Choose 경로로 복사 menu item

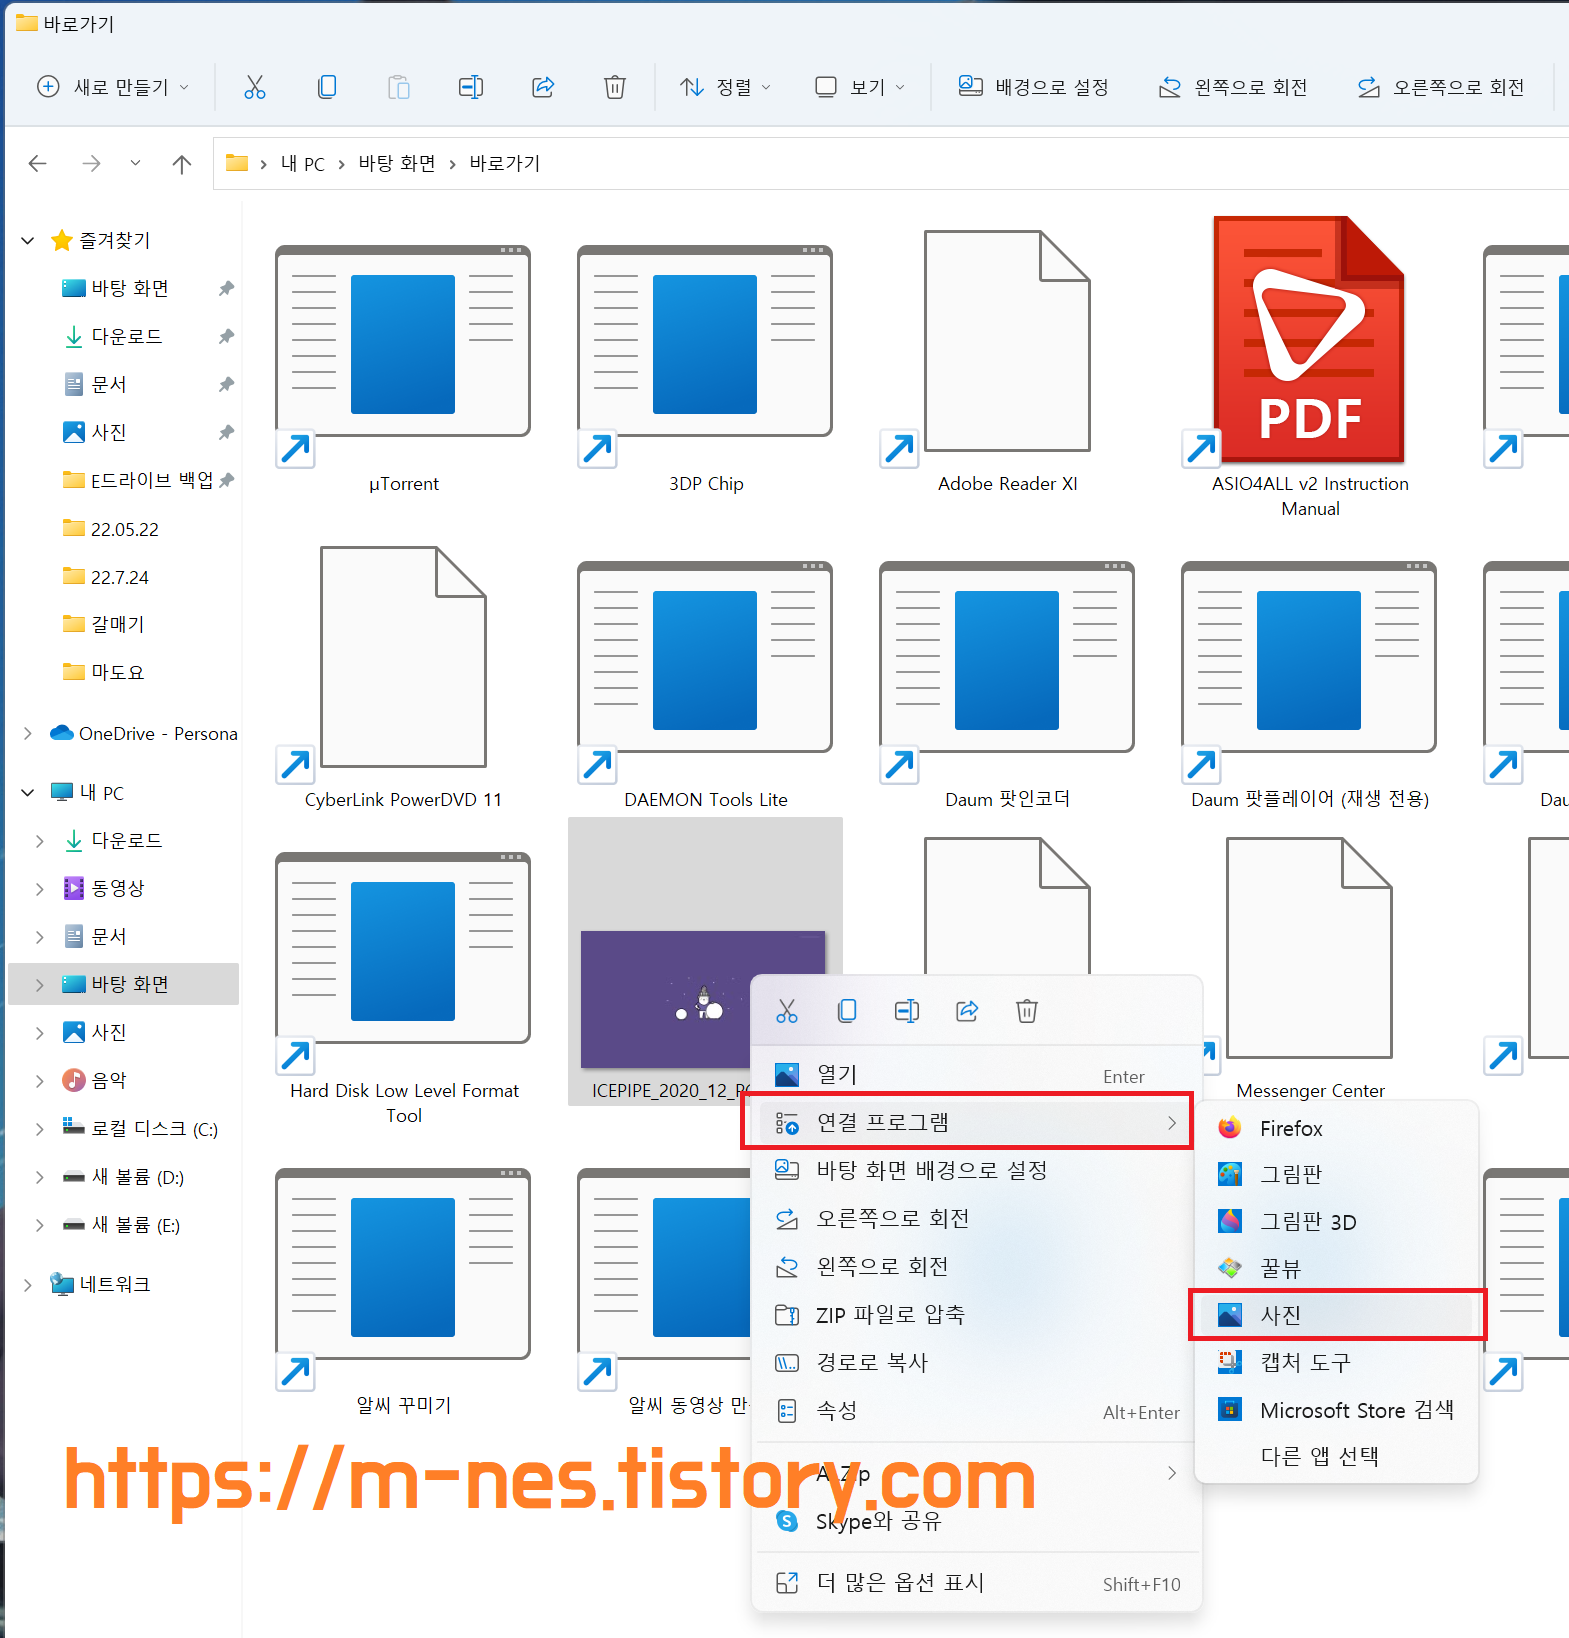(x=976, y=1362)
